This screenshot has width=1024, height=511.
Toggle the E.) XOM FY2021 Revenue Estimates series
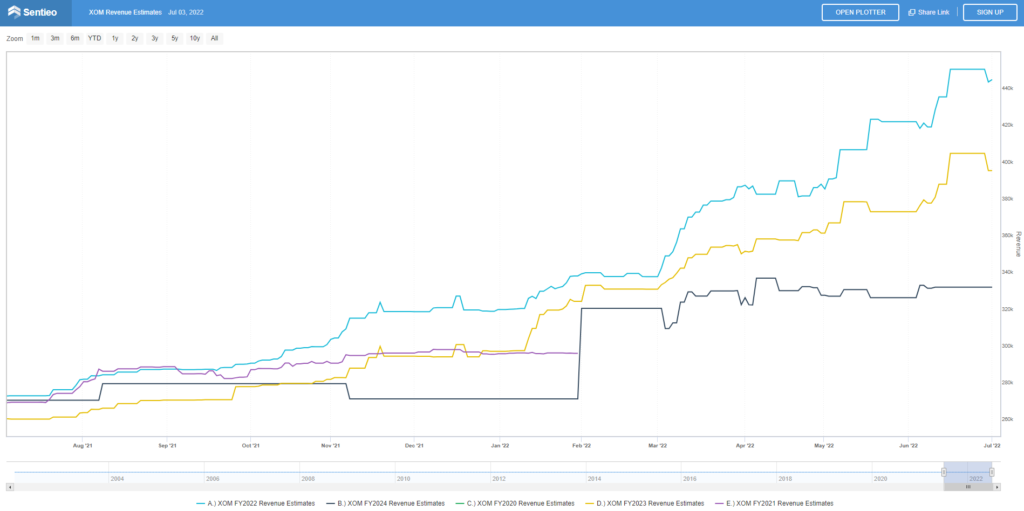[x=774, y=503]
